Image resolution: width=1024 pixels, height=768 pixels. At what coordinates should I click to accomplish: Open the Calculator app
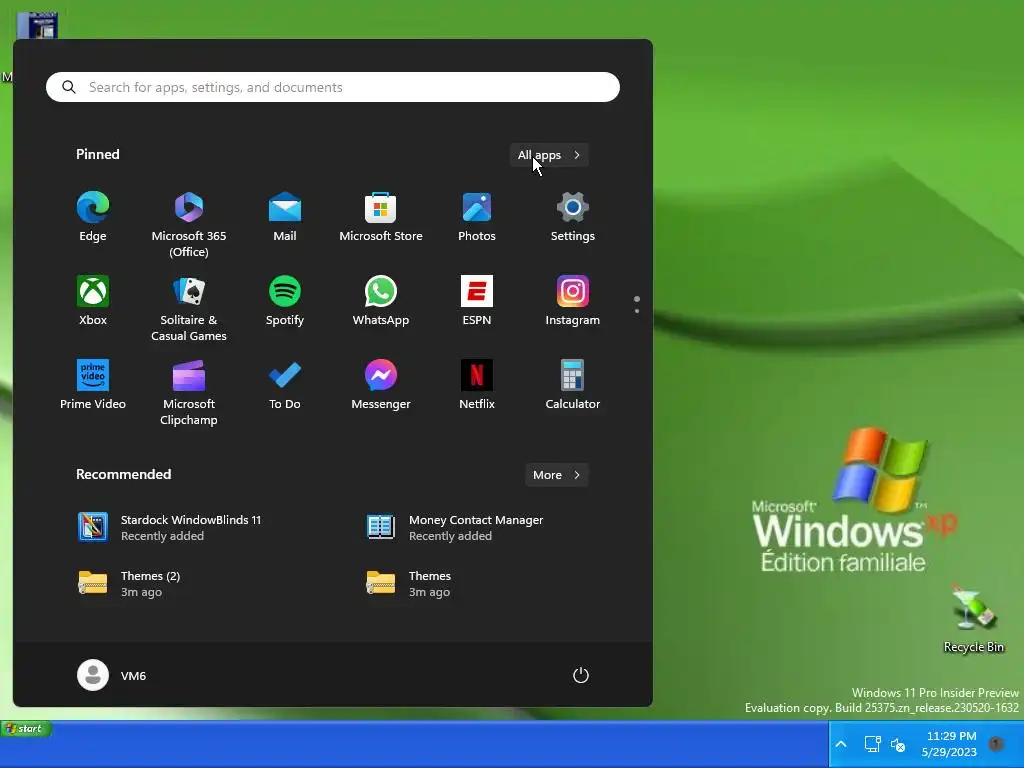[x=573, y=385]
